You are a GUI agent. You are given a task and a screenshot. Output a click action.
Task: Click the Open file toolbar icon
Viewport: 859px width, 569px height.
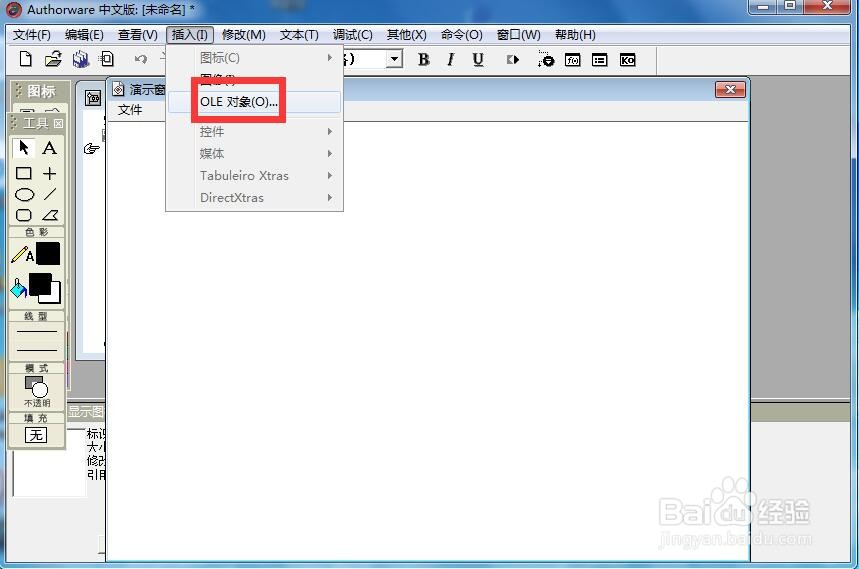53,59
